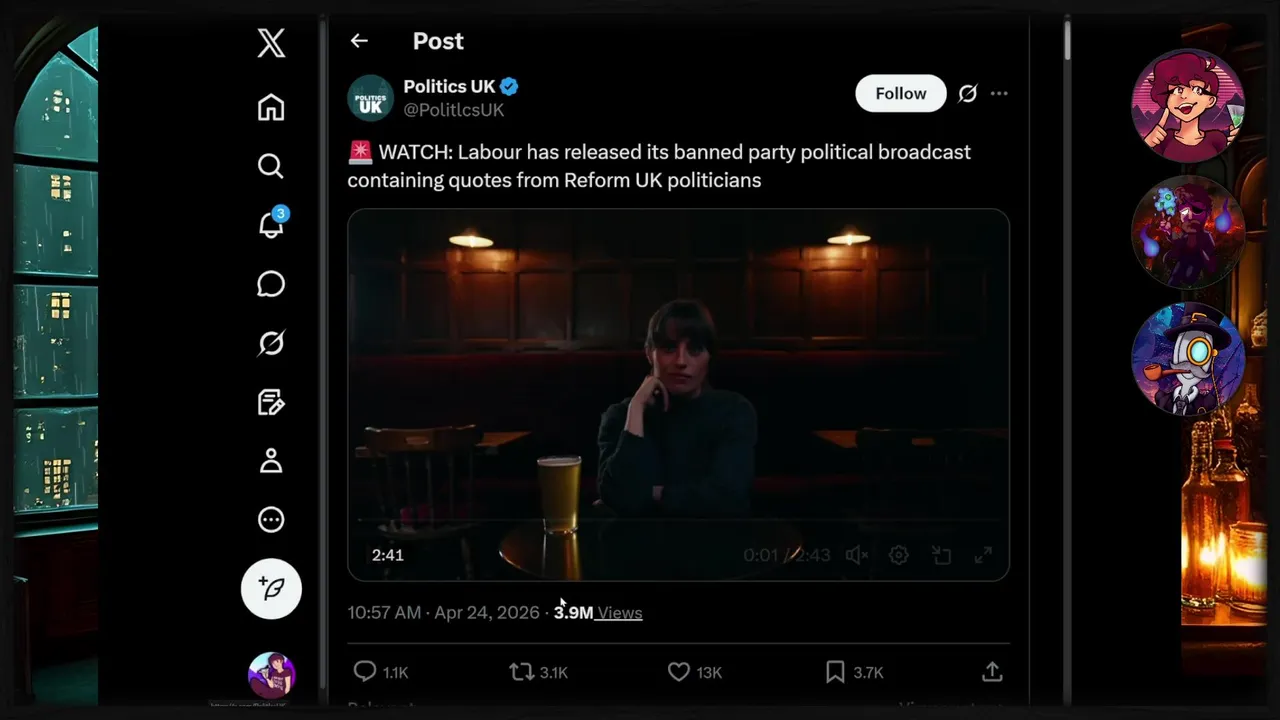The height and width of the screenshot is (720, 1280).
Task: Open the Politics UK profile avatar
Action: coord(370,98)
